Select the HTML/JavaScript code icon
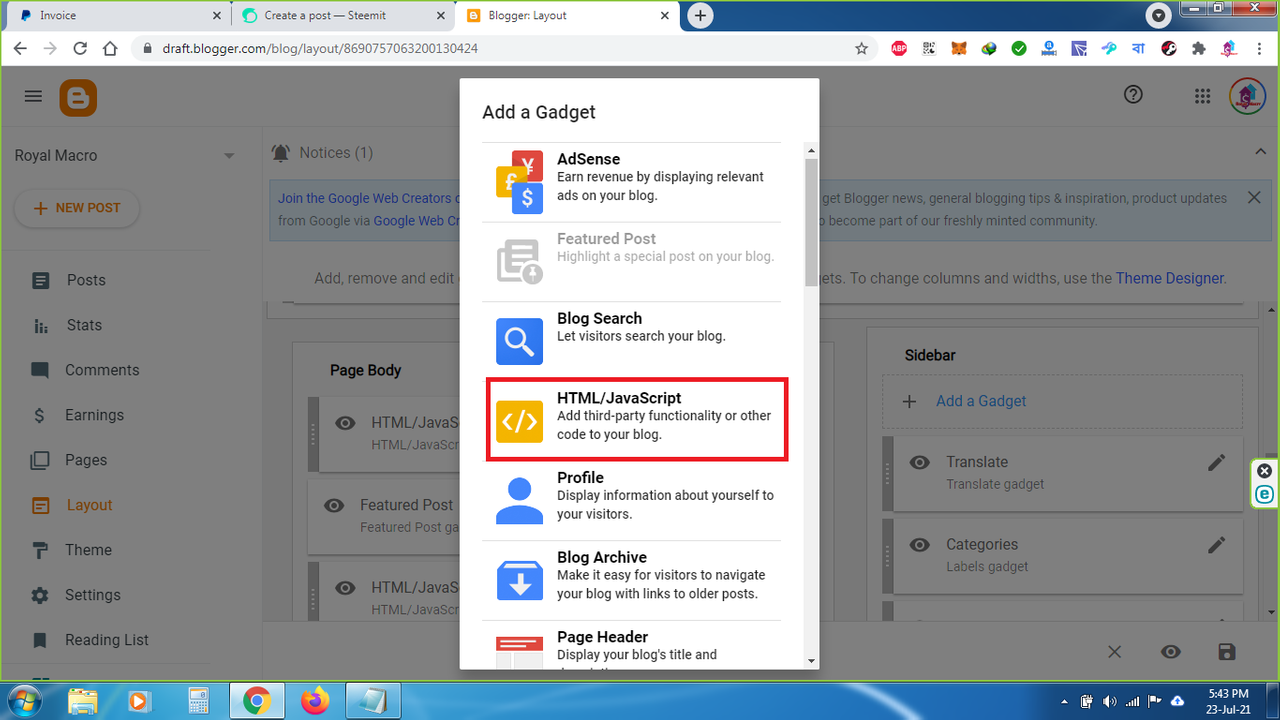This screenshot has width=1280, height=720. (x=519, y=420)
